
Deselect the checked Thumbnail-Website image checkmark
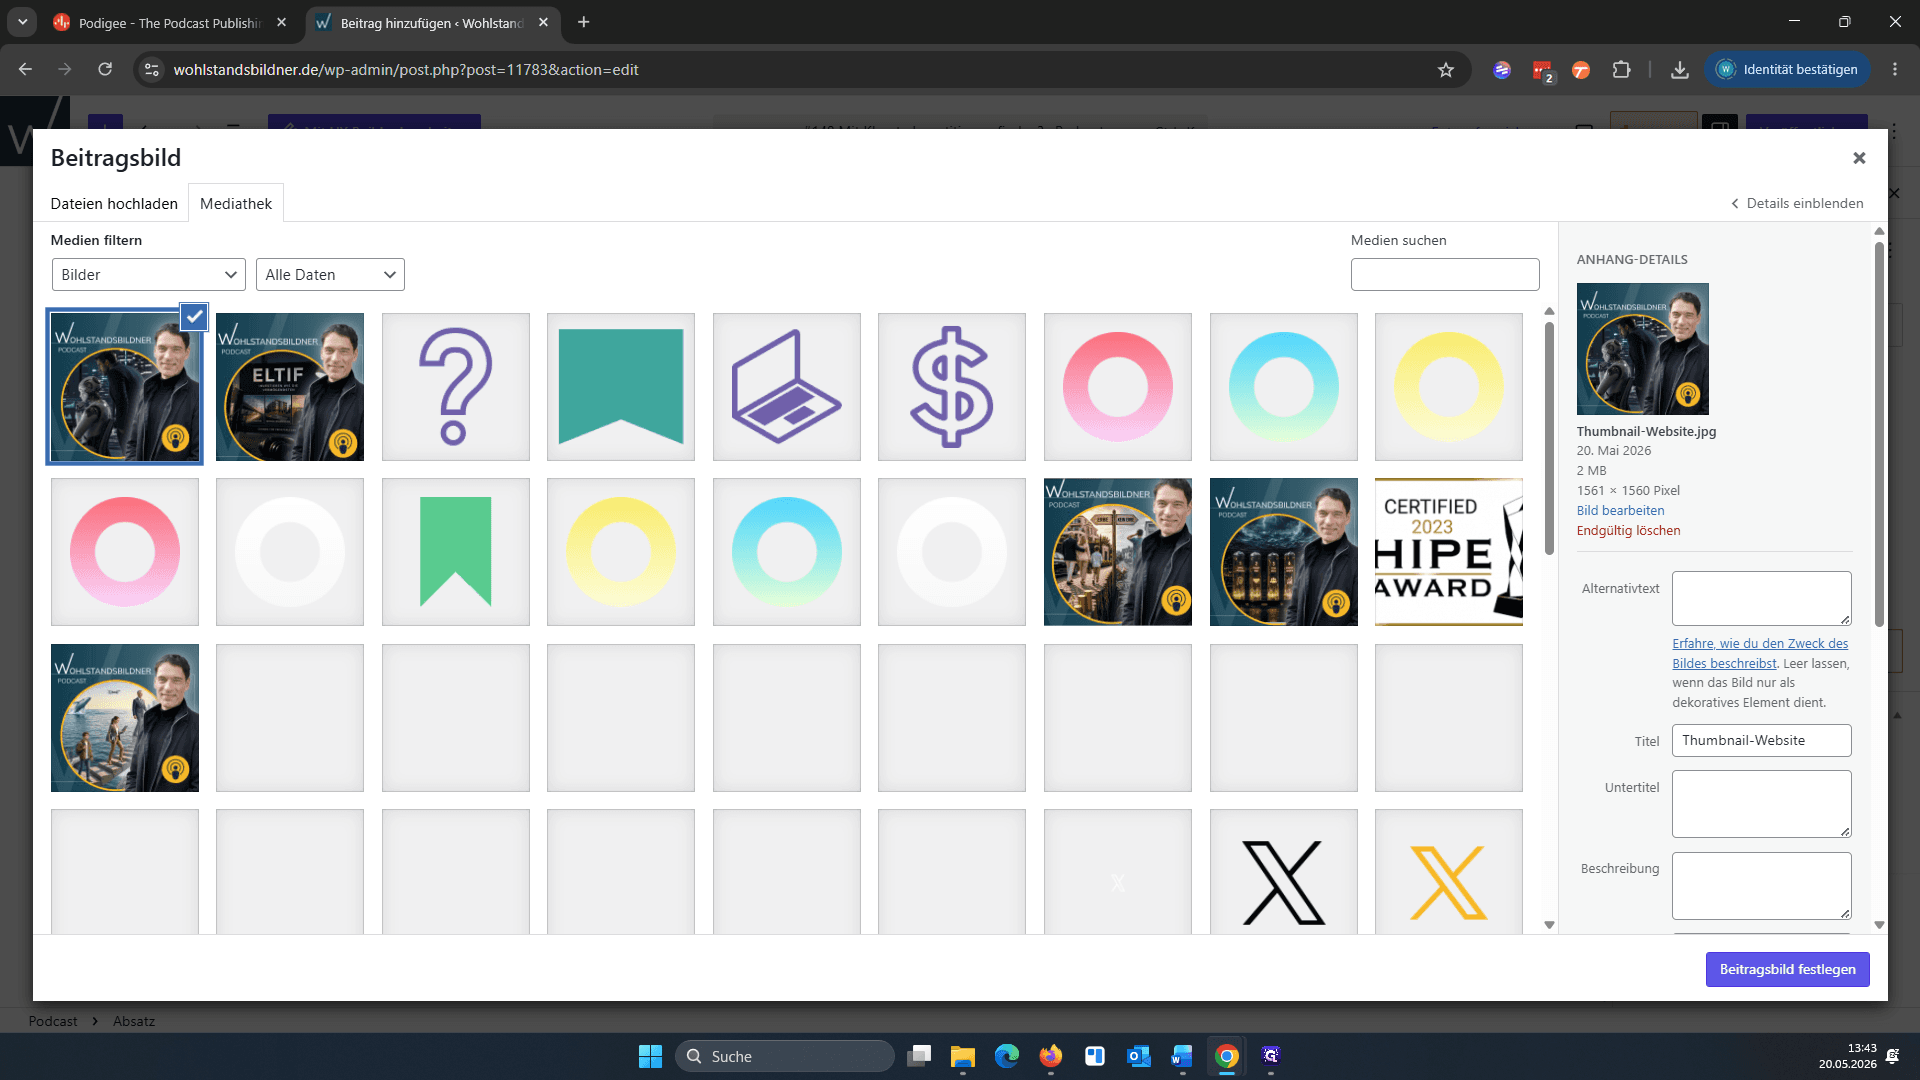[x=194, y=317]
